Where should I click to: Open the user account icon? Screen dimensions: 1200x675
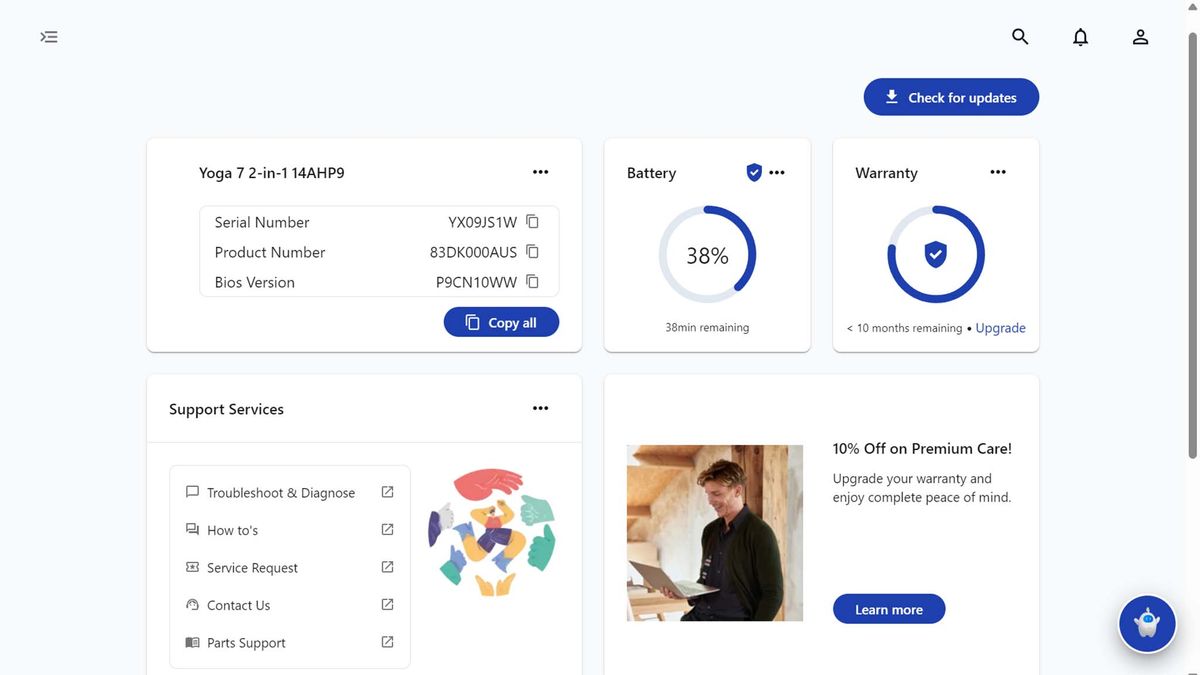pyautogui.click(x=1140, y=37)
